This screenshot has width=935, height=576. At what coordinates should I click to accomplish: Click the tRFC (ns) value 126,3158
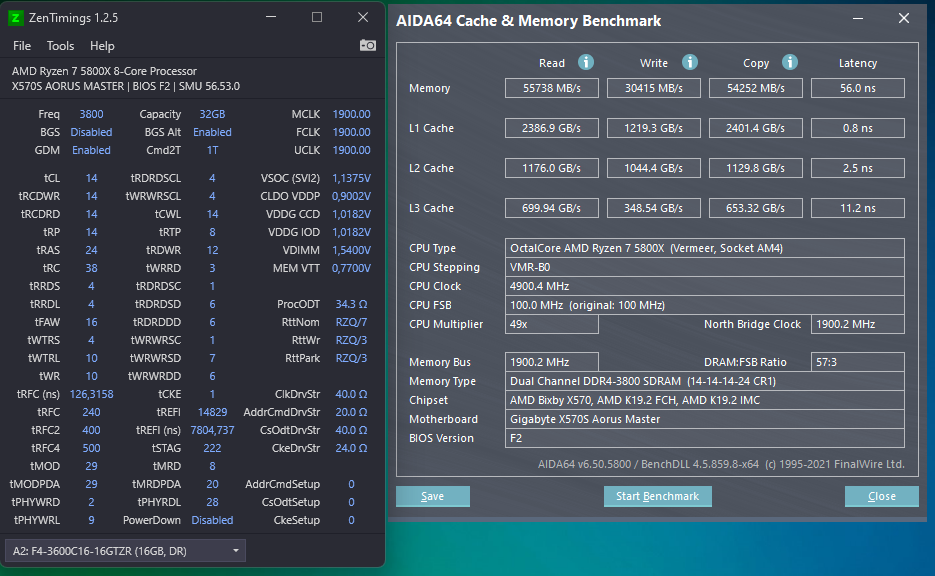[91, 394]
